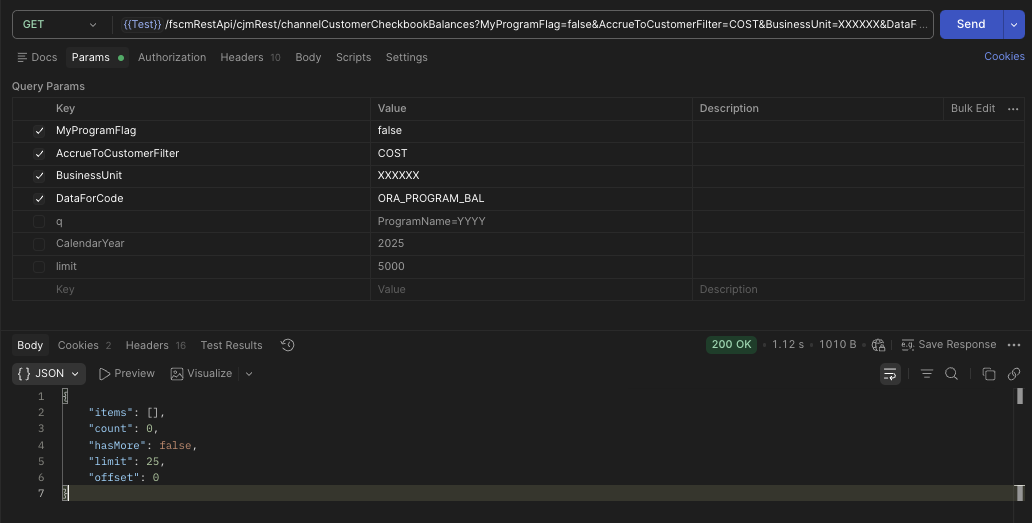Image resolution: width=1032 pixels, height=523 pixels.
Task: Search within the response body
Action: (x=951, y=374)
